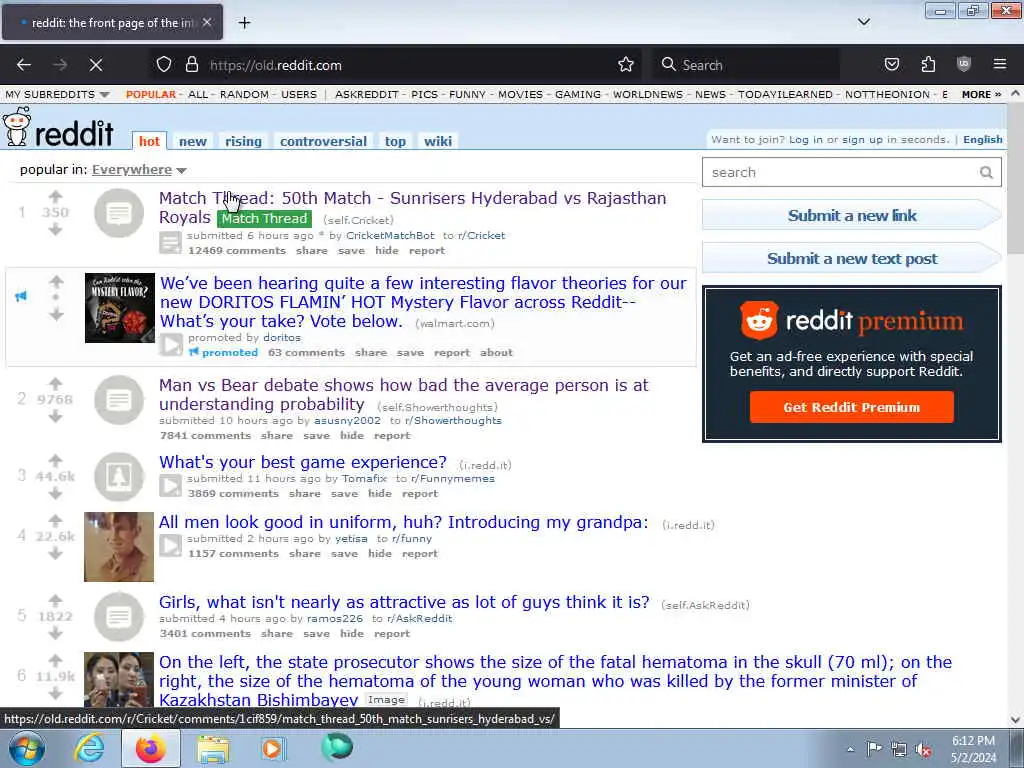This screenshot has width=1024, height=768.
Task: Open Windows Explorer folder in taskbar
Action: [213, 749]
